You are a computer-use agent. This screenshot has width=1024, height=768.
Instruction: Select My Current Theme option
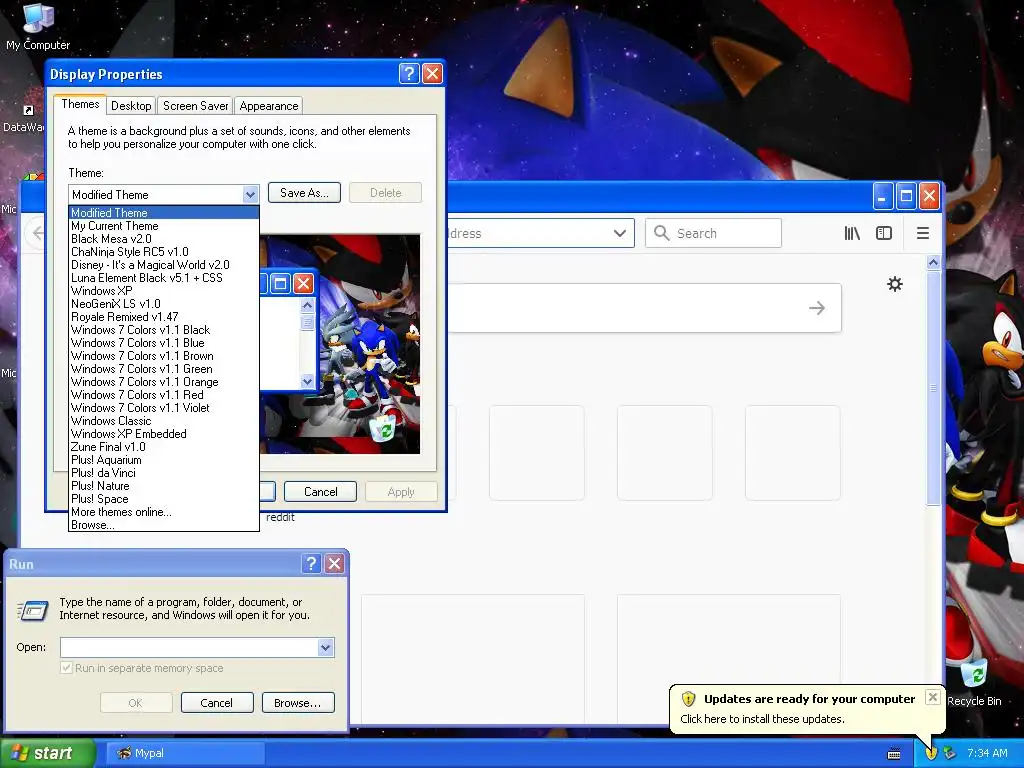164,226
